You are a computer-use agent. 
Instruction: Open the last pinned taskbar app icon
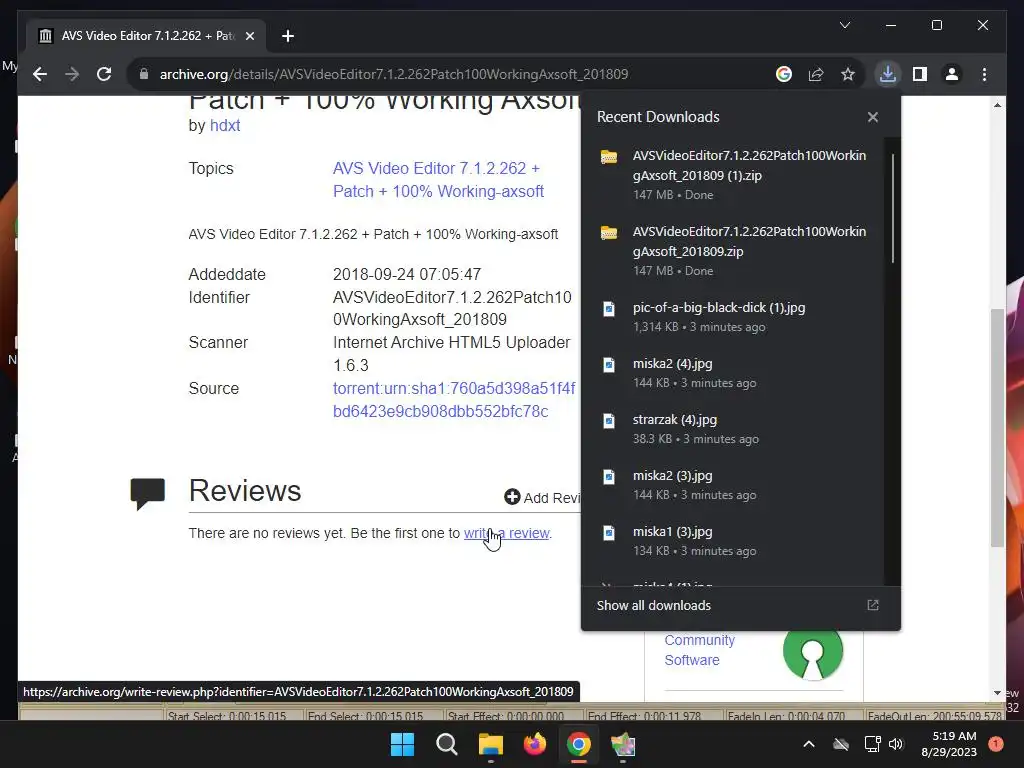click(x=623, y=744)
